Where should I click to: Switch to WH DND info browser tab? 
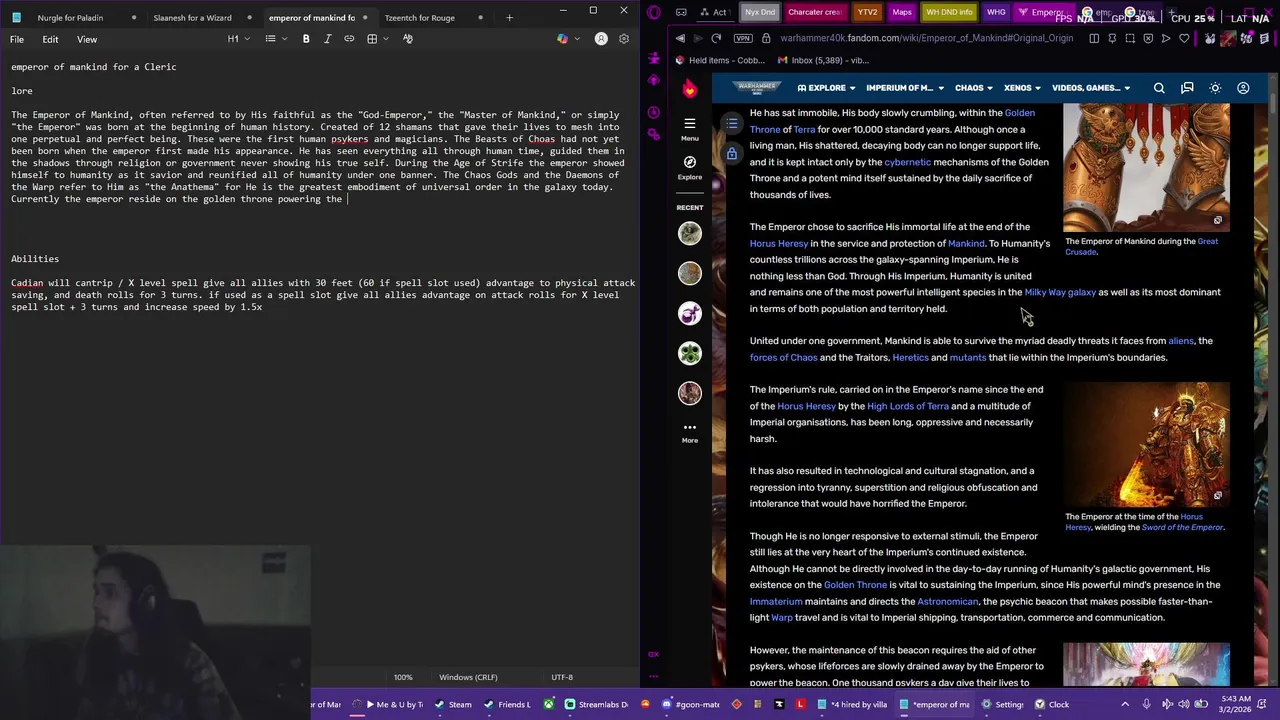[949, 12]
